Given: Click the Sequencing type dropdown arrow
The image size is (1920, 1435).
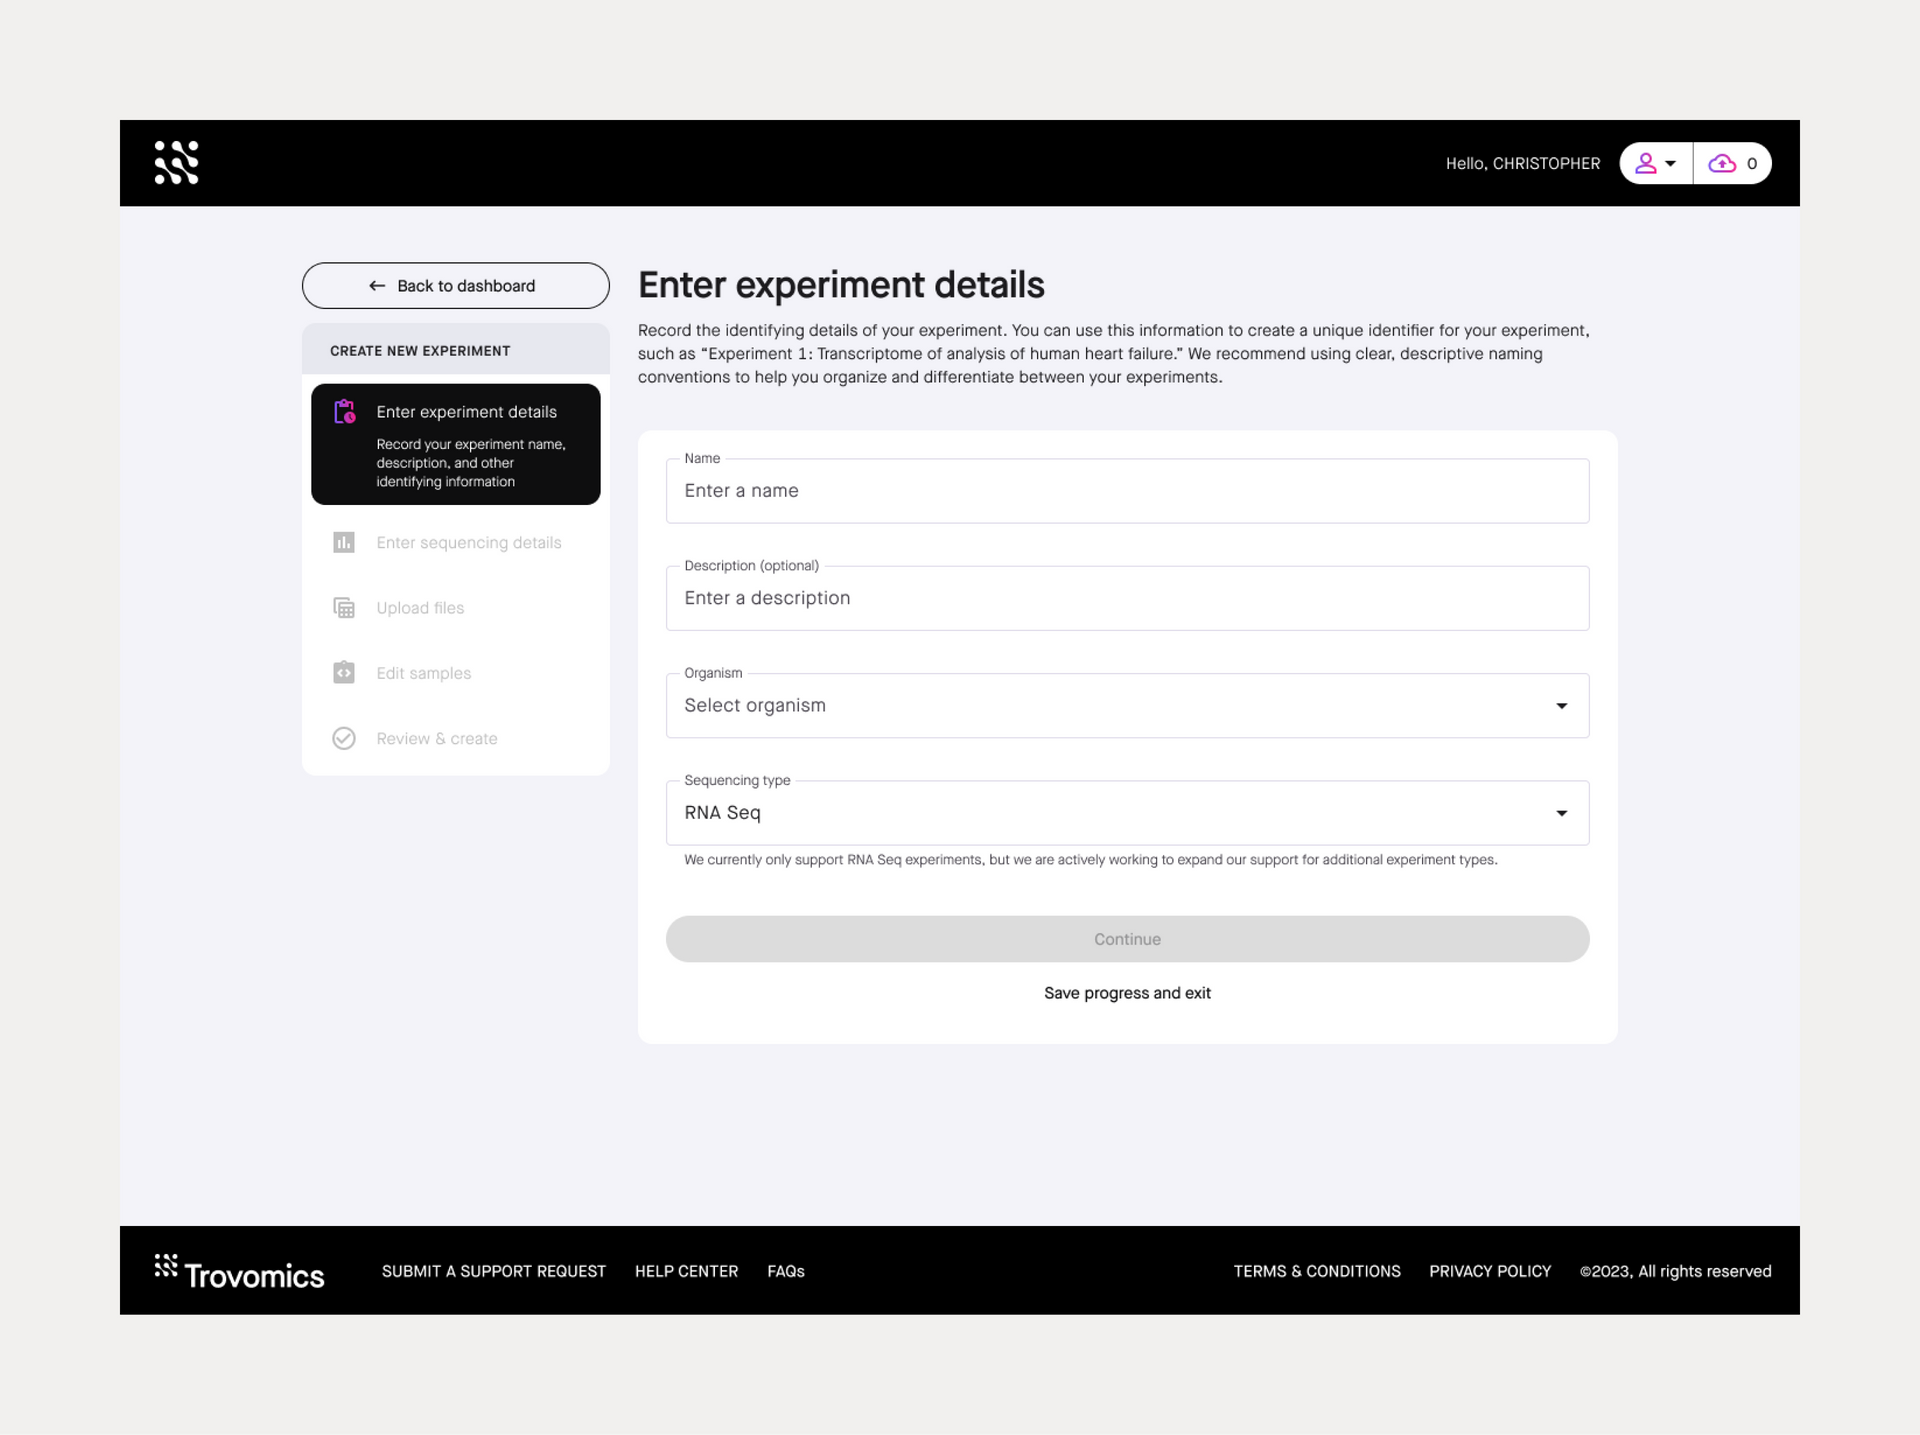Looking at the screenshot, I should 1561,813.
